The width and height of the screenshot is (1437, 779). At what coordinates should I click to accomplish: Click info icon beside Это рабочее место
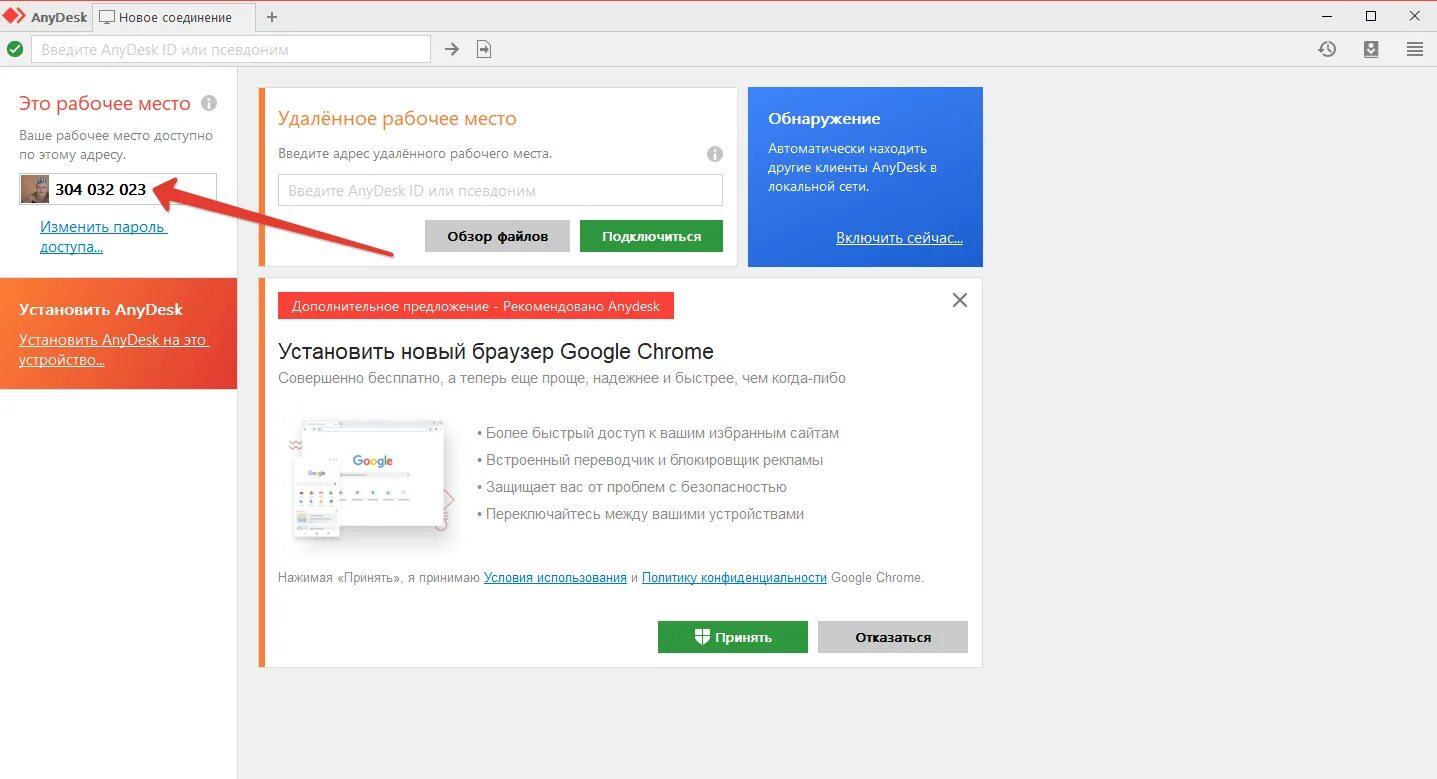coord(209,103)
